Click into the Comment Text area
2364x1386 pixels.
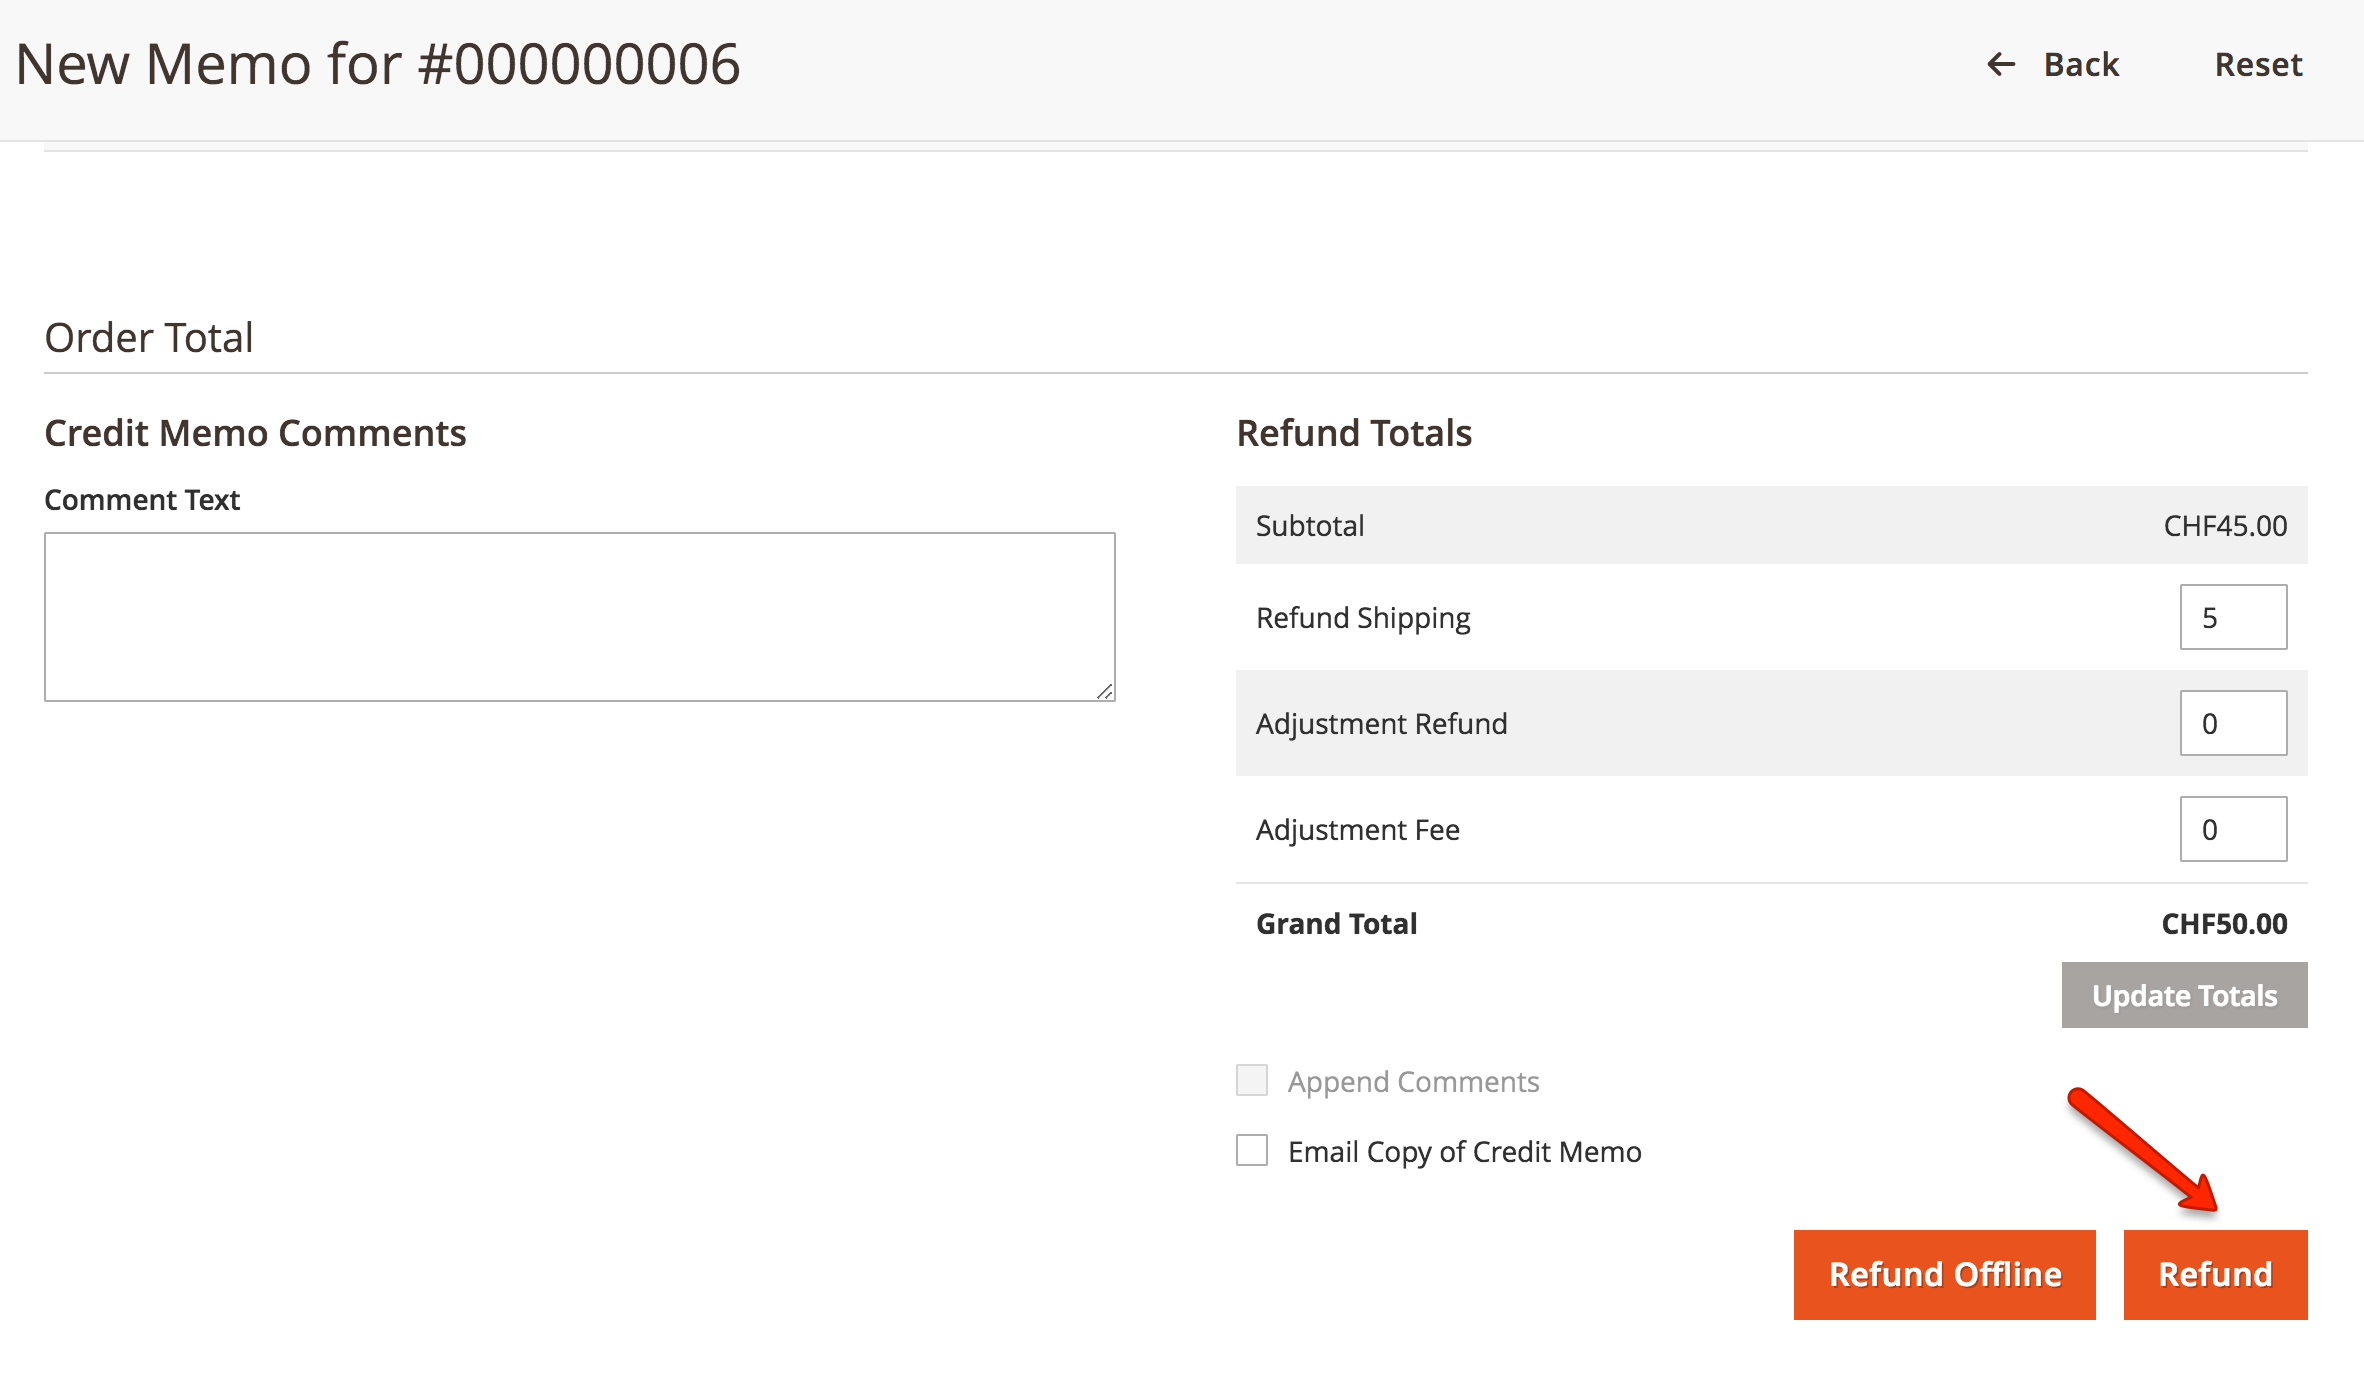point(580,615)
